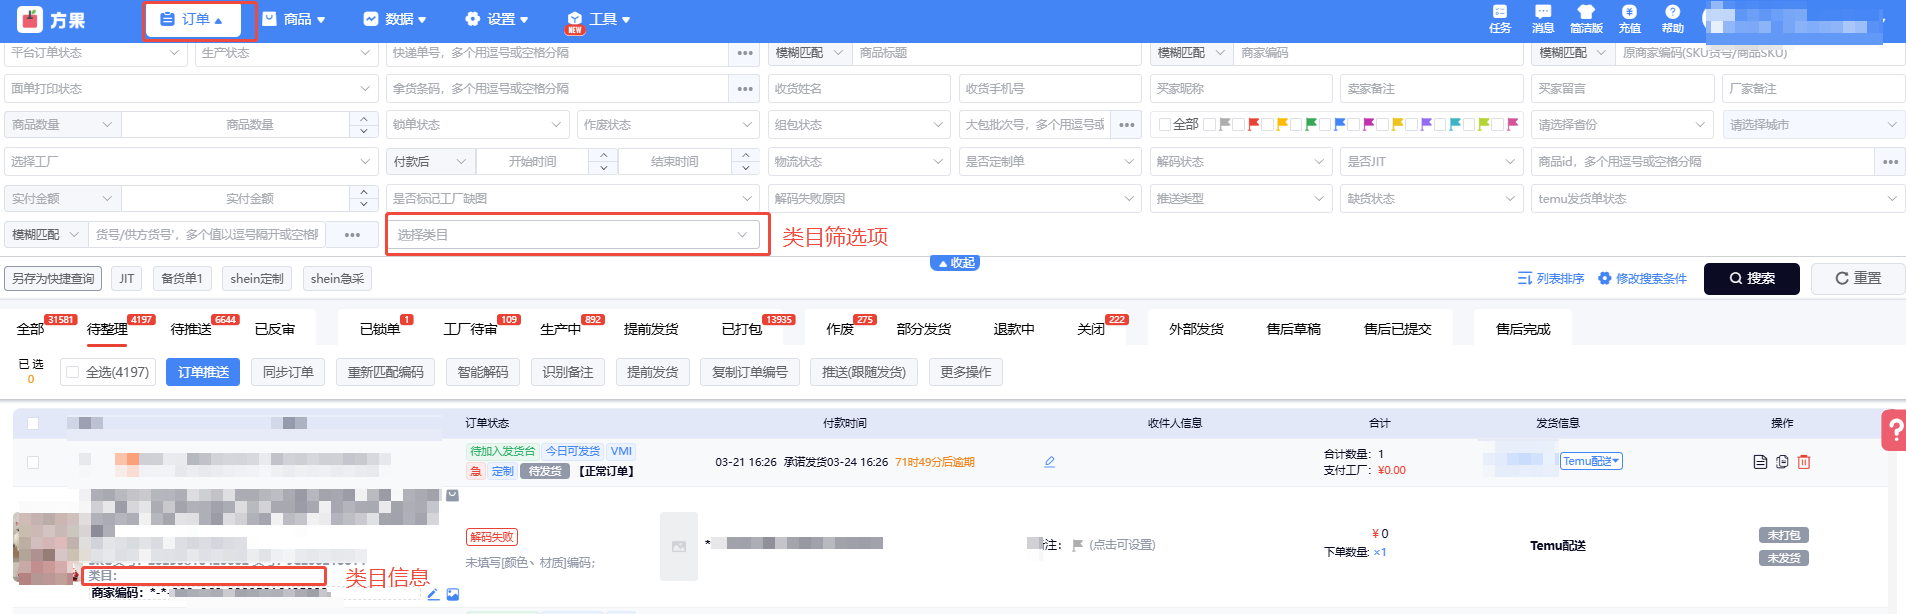1906x614 pixels.
Task: Switch to the 待推送 tab
Action: pyautogui.click(x=190, y=329)
